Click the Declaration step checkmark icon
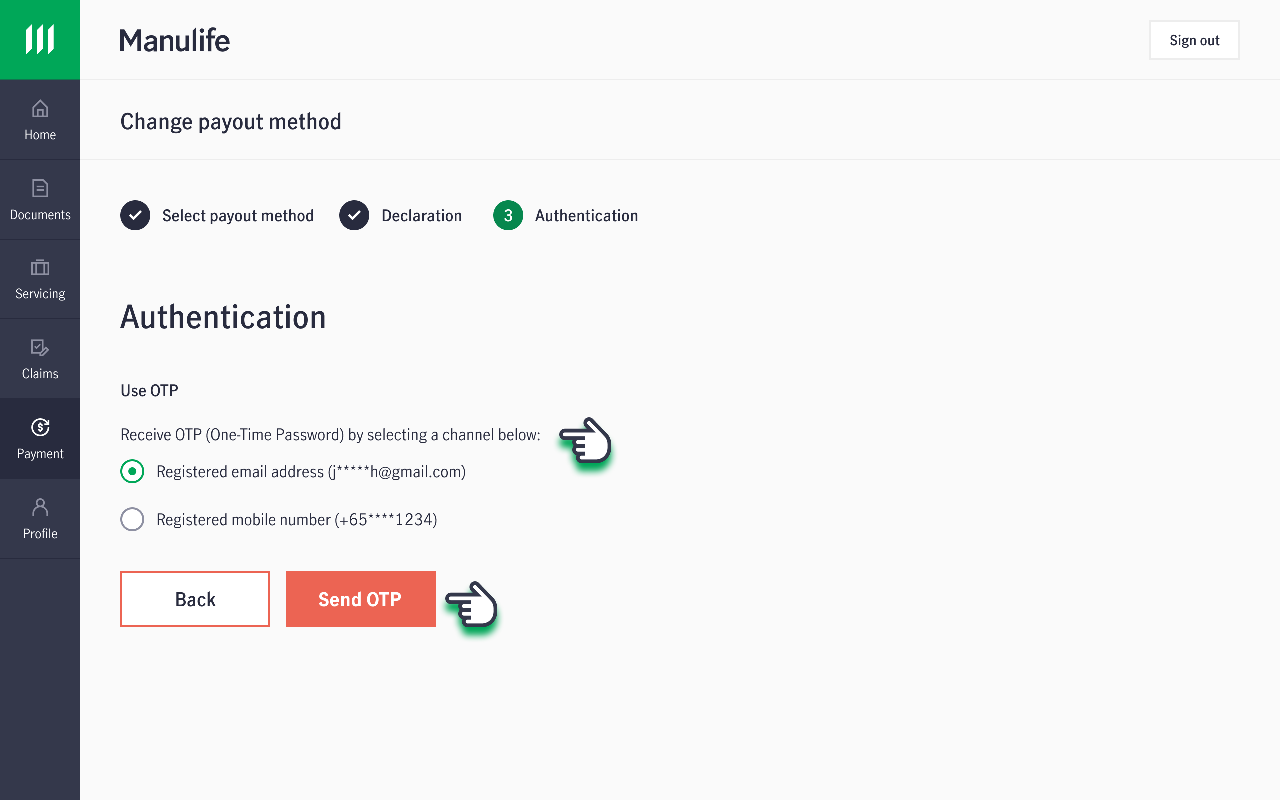The width and height of the screenshot is (1280, 800). pyautogui.click(x=354, y=215)
